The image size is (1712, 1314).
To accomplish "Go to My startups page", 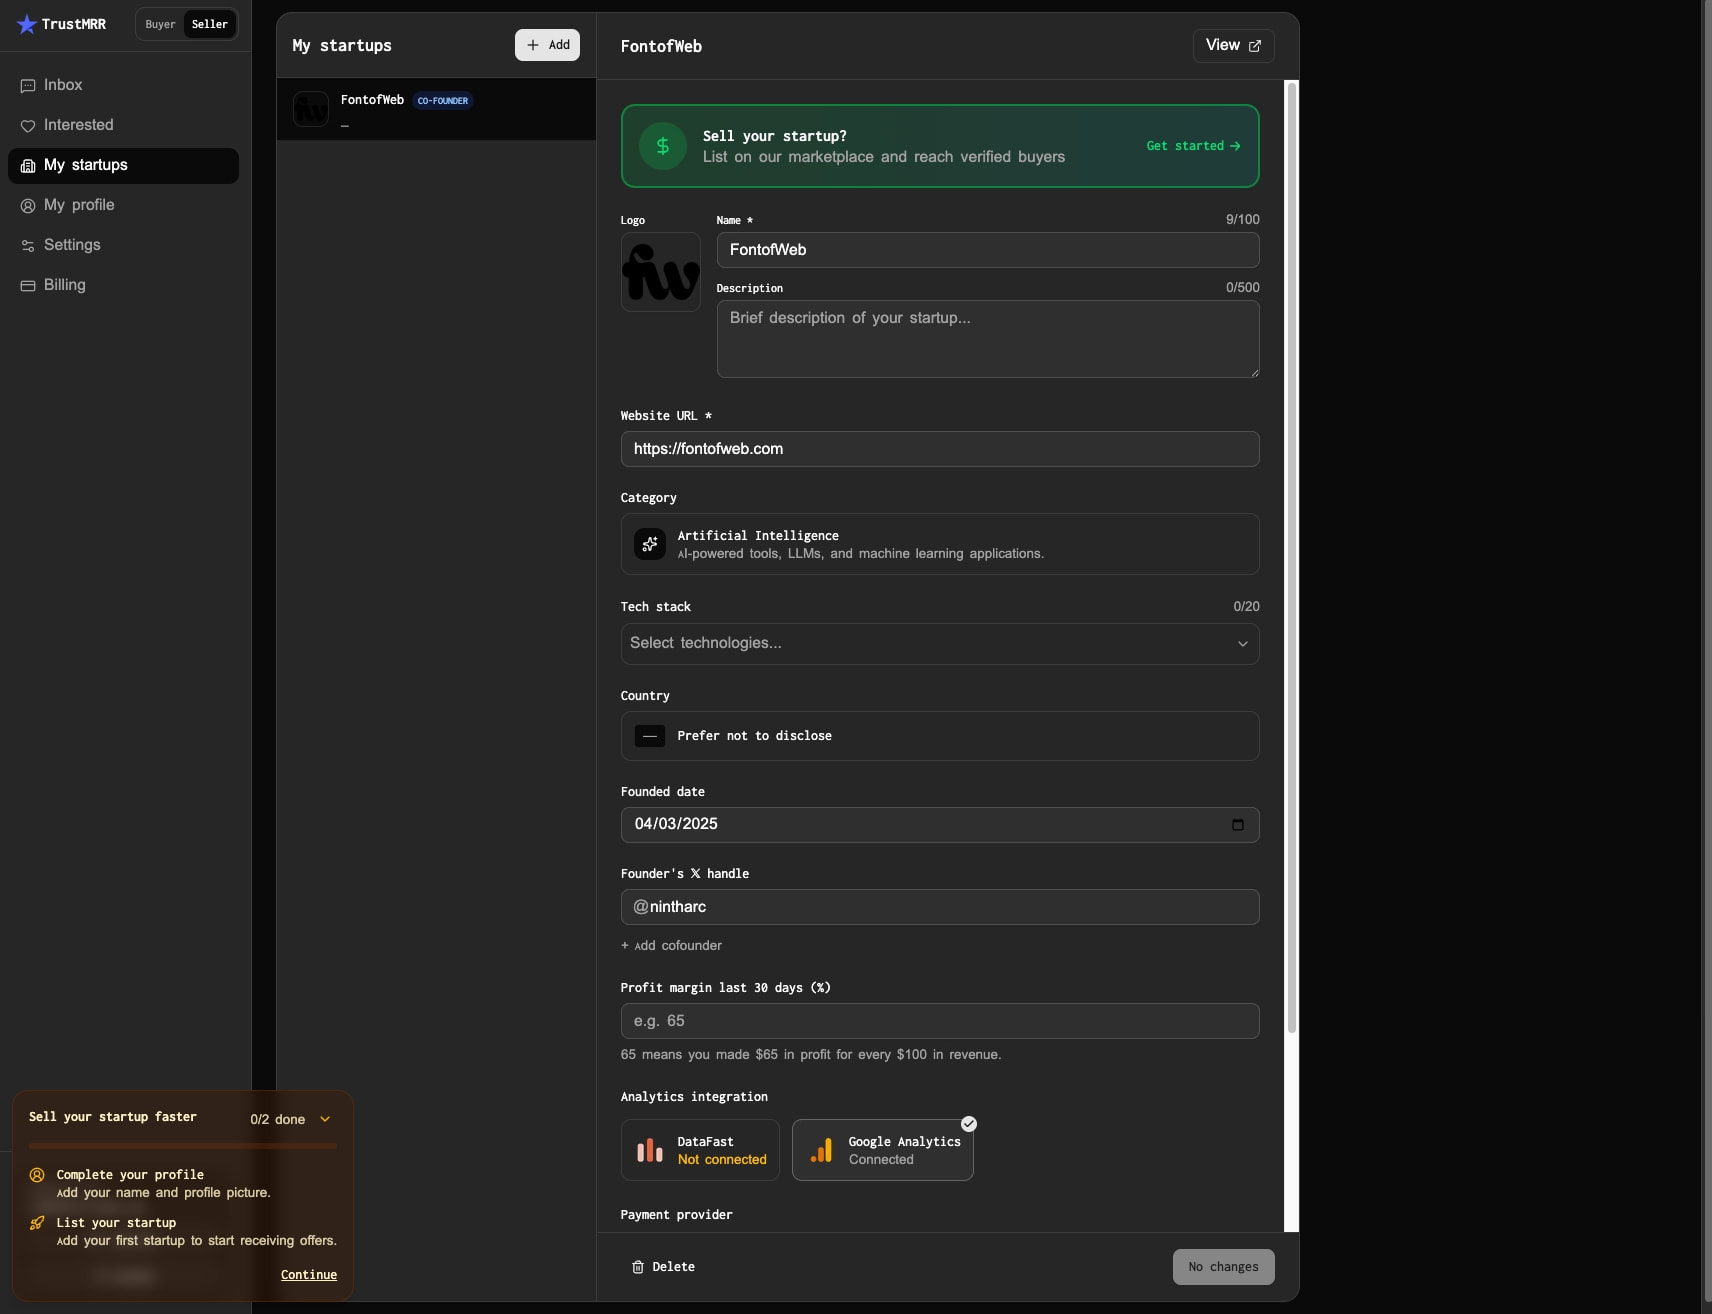I will (x=123, y=166).
